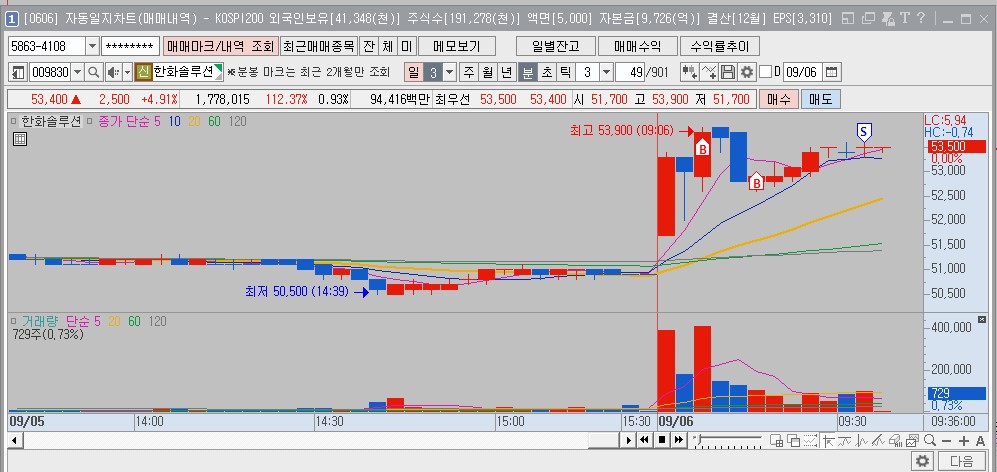Image resolution: width=997 pixels, height=472 pixels.
Task: Zoom in chart with plus icon
Action: click(x=964, y=441)
